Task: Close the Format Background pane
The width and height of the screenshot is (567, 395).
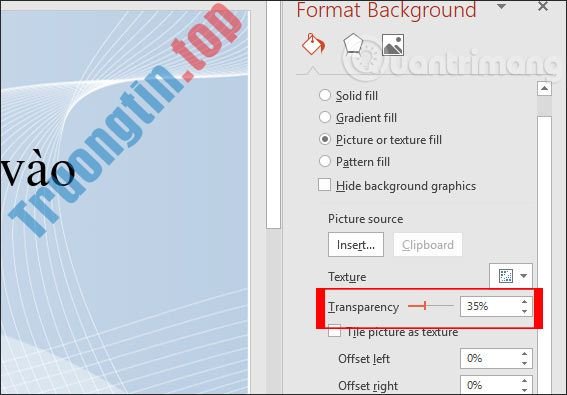Action: [543, 6]
